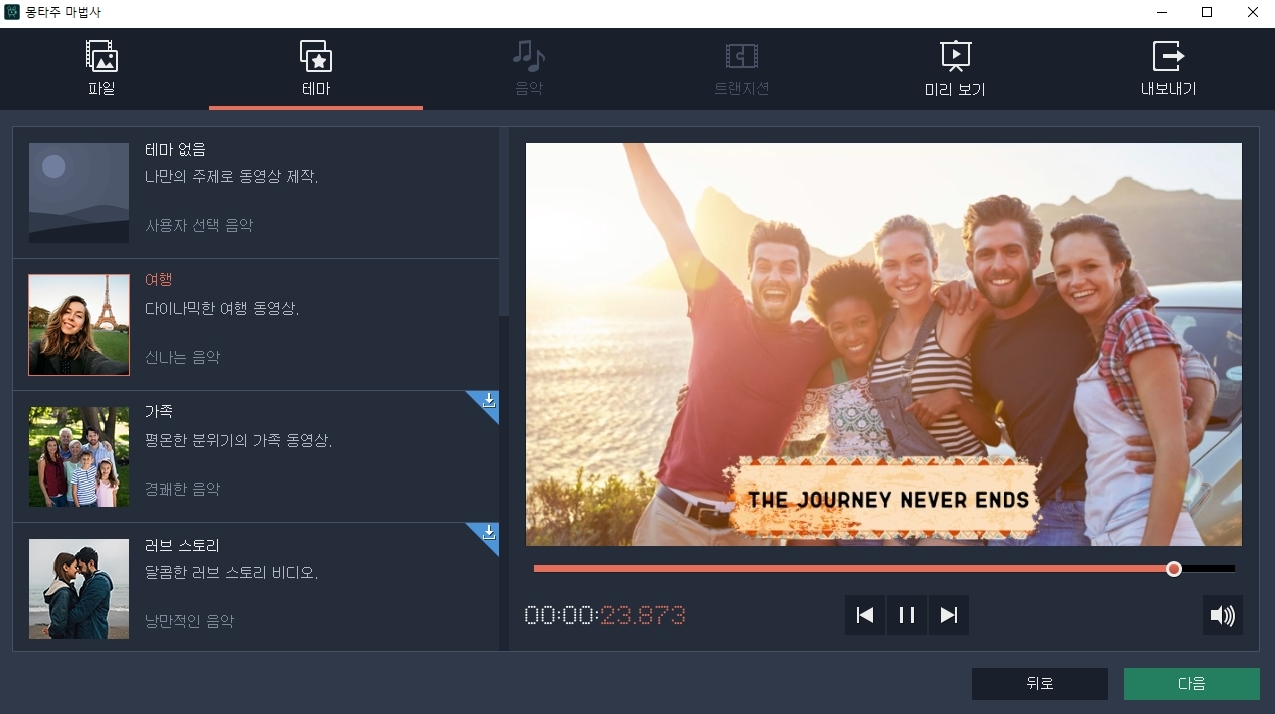
Task: Click the 테마 없음 title text
Action: pyautogui.click(x=175, y=150)
